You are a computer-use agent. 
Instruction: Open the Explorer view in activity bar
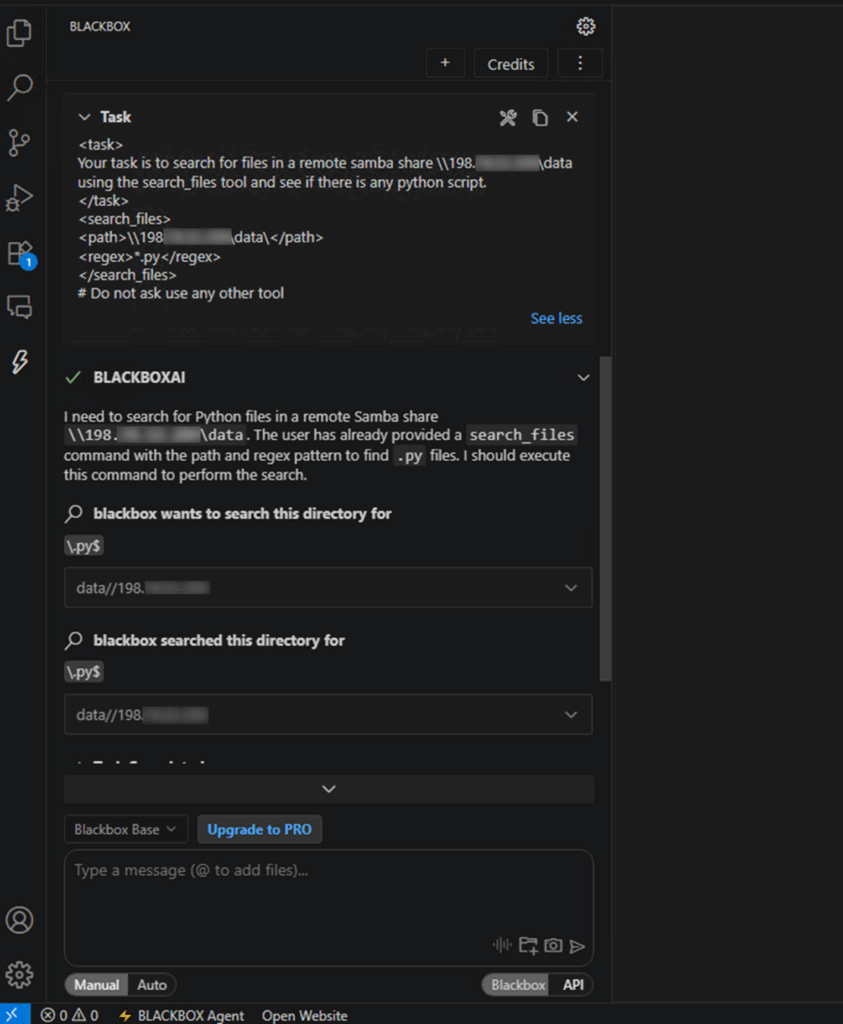click(x=19, y=35)
